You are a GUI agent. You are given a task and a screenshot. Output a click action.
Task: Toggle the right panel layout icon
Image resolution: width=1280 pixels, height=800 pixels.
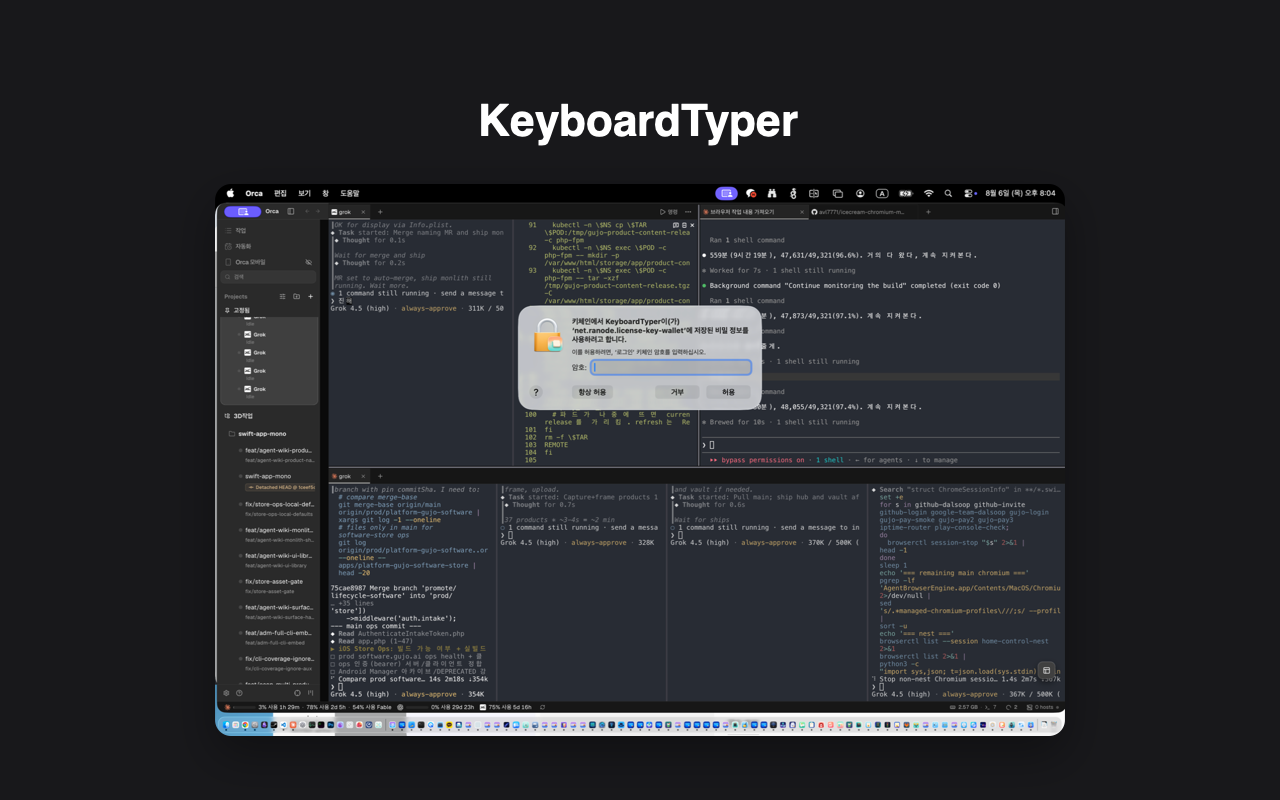(1054, 212)
